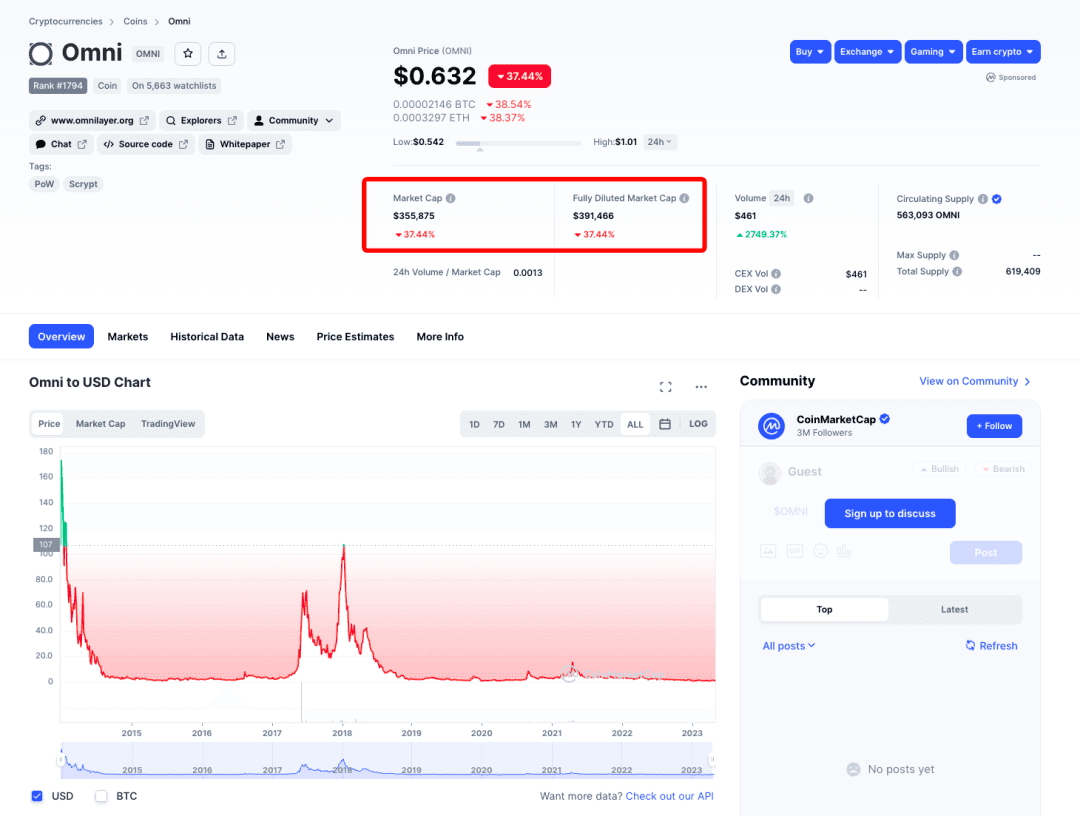
Task: Toggle the USD checkbox
Action: (x=37, y=796)
